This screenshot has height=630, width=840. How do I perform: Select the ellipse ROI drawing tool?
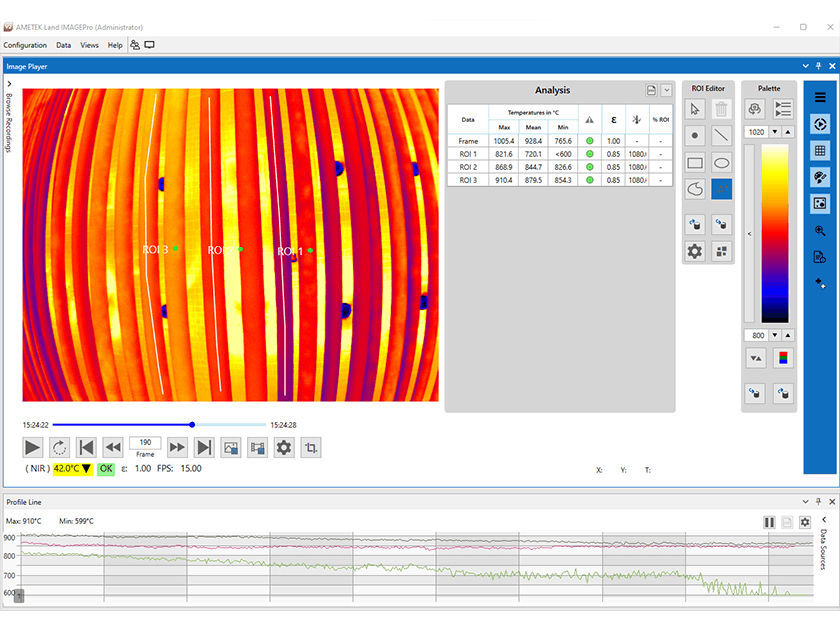click(x=722, y=162)
